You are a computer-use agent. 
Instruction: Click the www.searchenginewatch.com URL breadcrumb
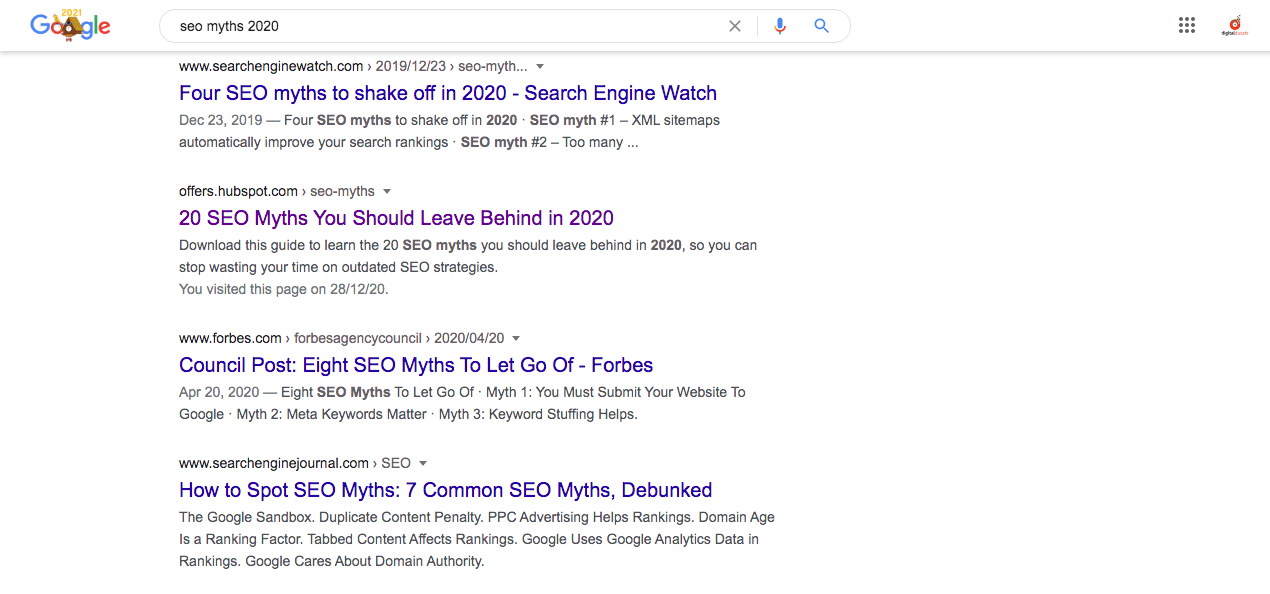353,66
